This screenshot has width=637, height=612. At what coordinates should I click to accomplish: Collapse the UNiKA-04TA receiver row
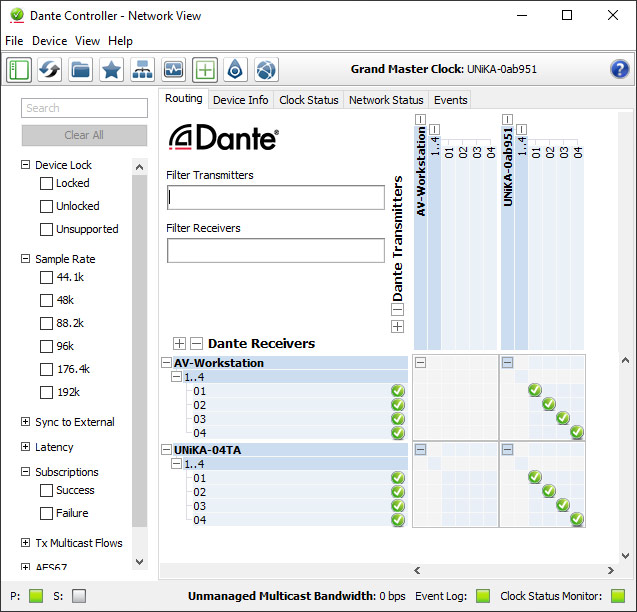(166, 450)
